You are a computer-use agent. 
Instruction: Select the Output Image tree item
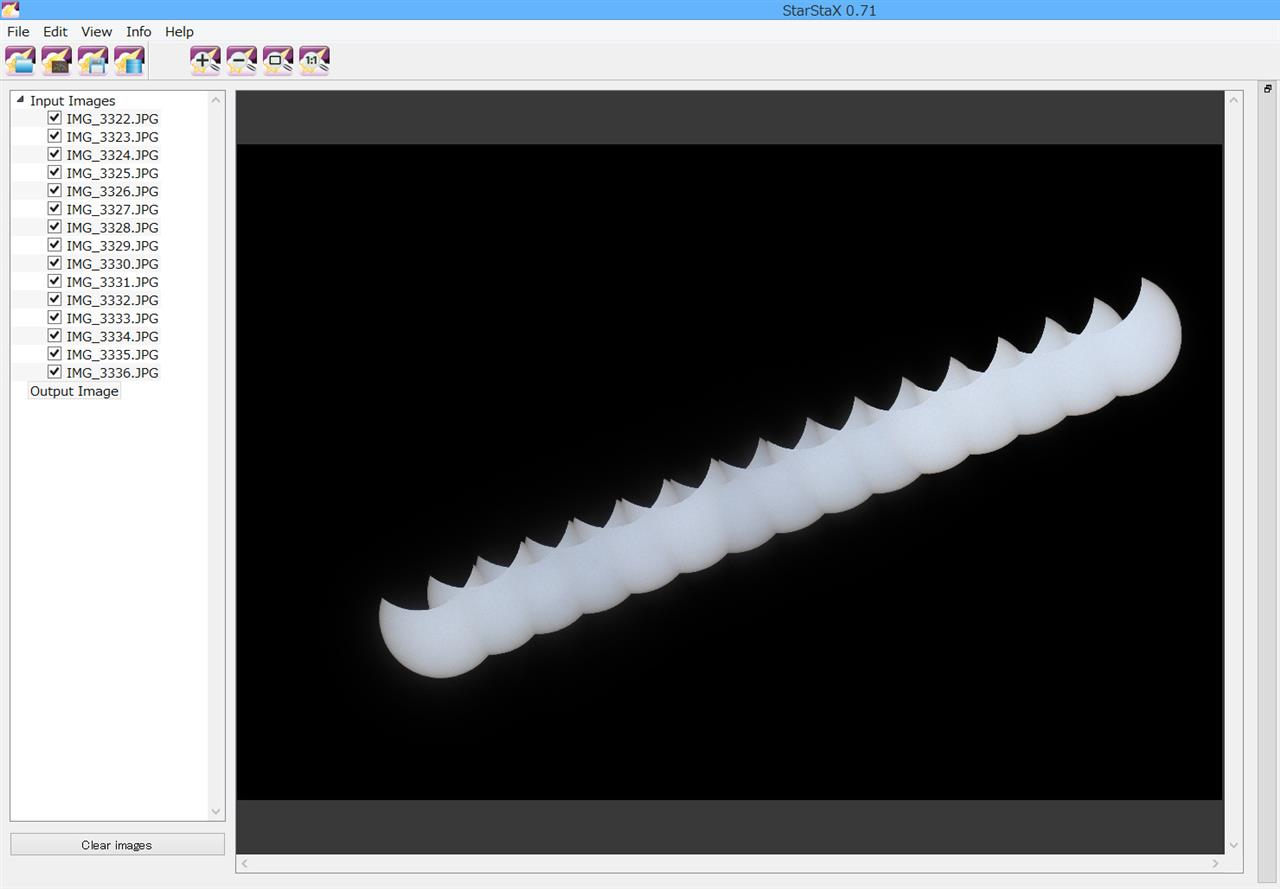(74, 391)
